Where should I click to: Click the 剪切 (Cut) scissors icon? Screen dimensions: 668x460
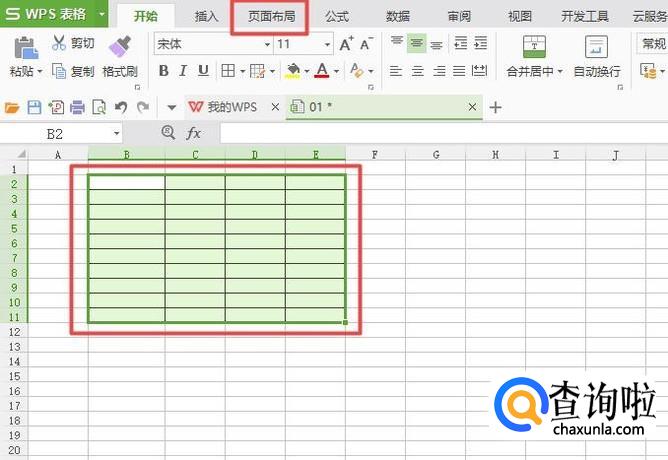pos(59,43)
